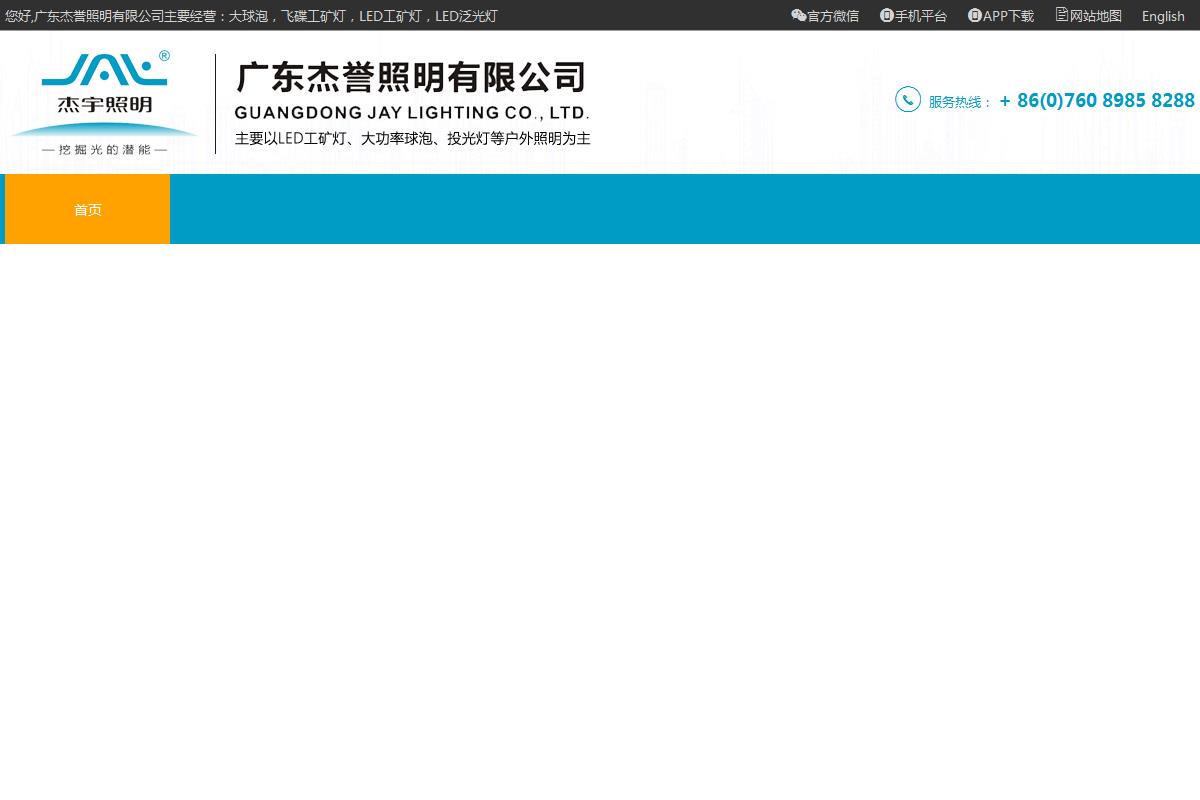The height and width of the screenshot is (800, 1200).
Task: Click the 广东杰誉照明有限公司 company title
Action: pos(411,77)
